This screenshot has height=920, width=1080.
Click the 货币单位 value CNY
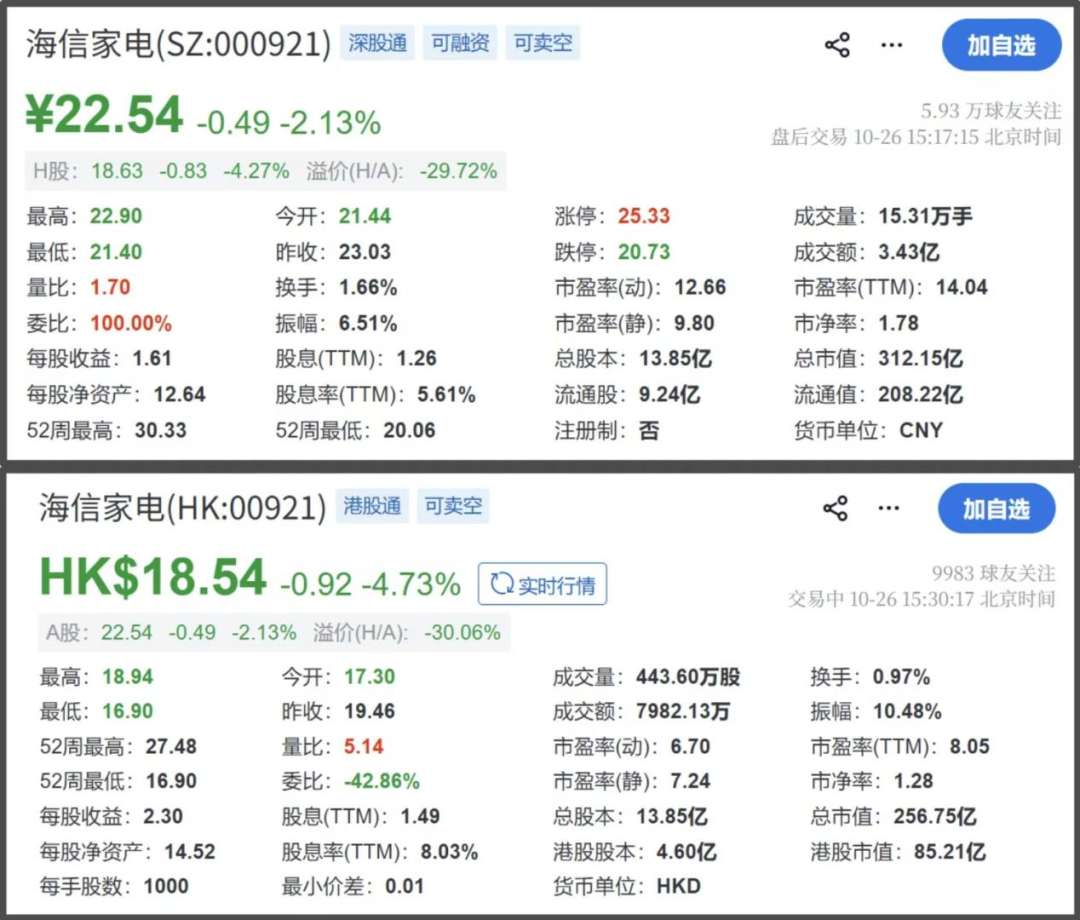[x=921, y=430]
